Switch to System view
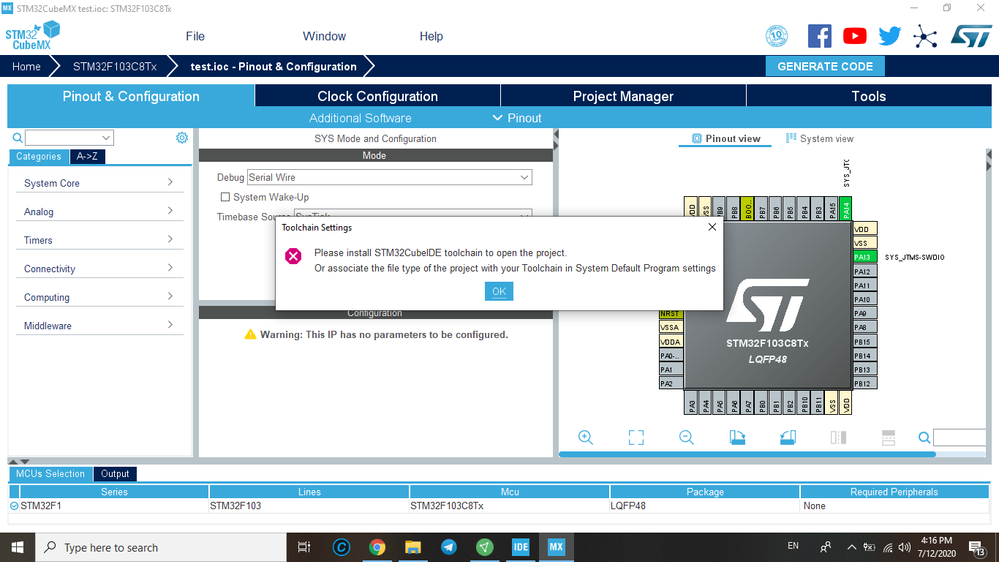 click(819, 138)
